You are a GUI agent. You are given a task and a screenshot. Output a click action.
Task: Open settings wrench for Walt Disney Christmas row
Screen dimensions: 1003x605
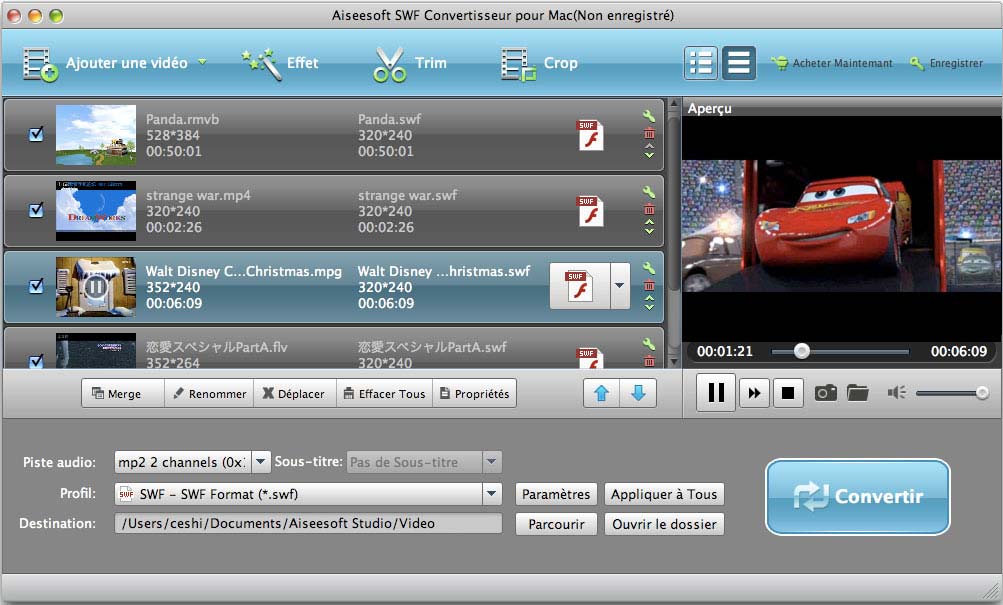[x=649, y=268]
